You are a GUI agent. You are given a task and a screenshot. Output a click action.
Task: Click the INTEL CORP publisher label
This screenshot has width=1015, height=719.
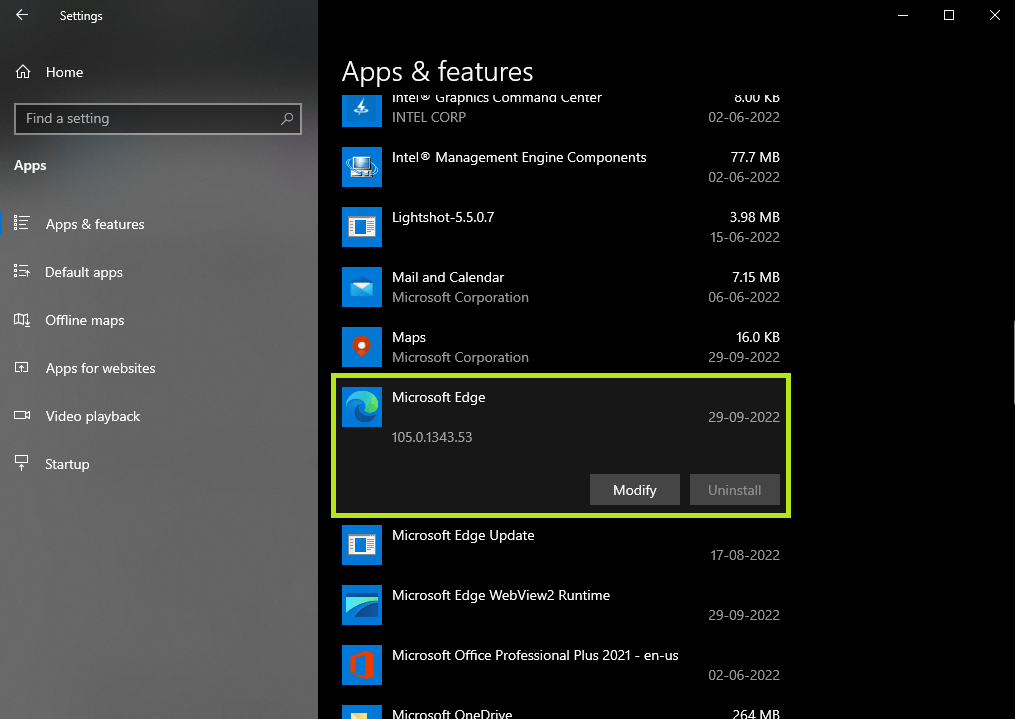pyautogui.click(x=429, y=117)
